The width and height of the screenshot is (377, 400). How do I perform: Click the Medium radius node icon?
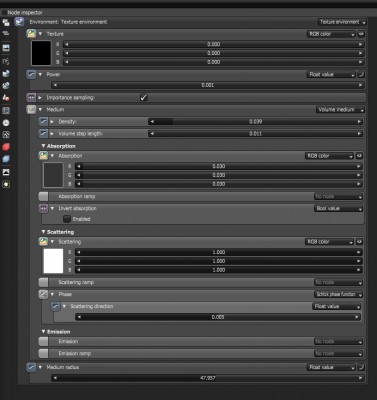tap(31, 367)
